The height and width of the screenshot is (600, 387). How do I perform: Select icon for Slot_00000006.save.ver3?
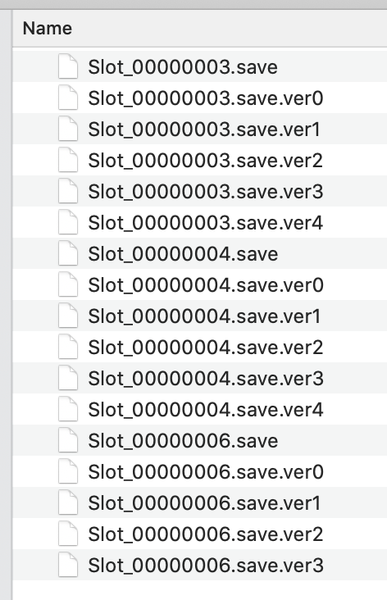click(68, 565)
